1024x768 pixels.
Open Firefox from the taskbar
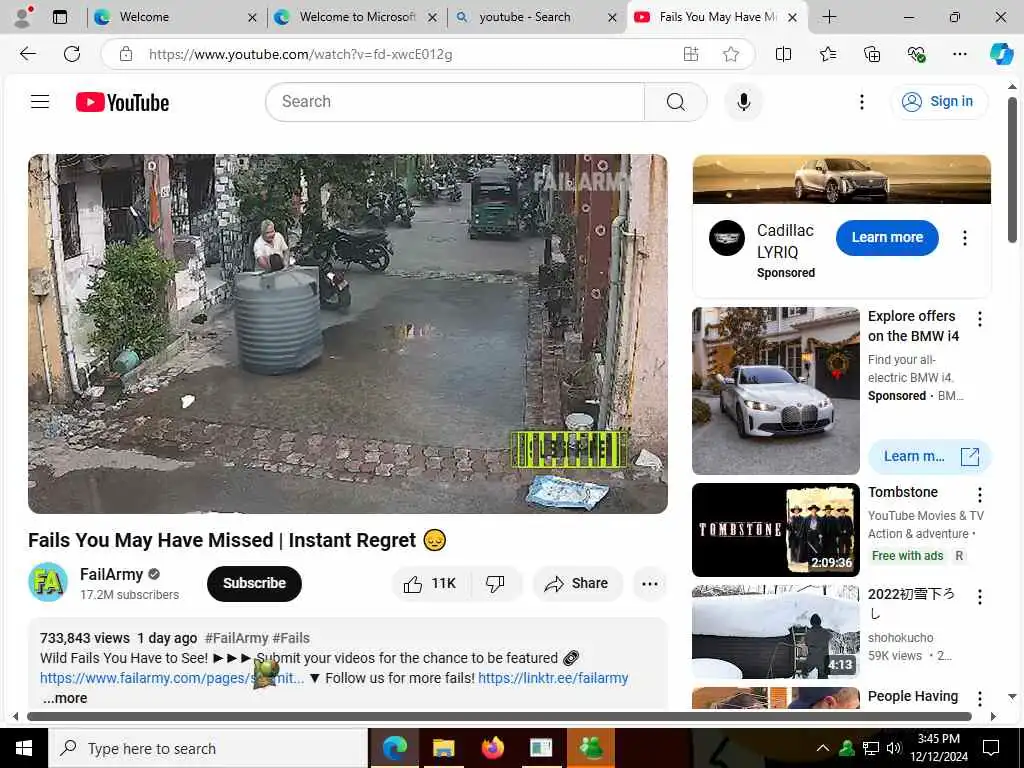point(492,748)
